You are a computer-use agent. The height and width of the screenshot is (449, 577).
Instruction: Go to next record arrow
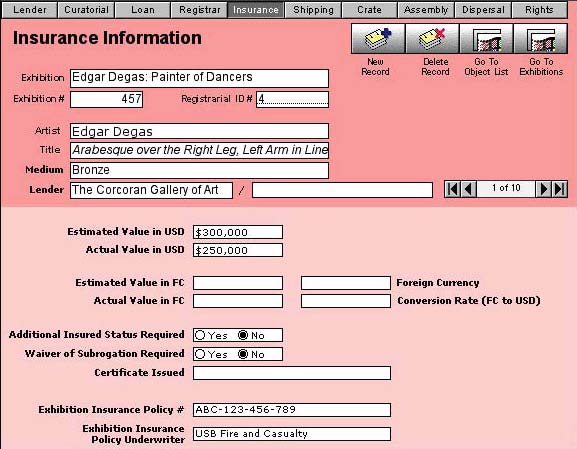click(x=543, y=189)
